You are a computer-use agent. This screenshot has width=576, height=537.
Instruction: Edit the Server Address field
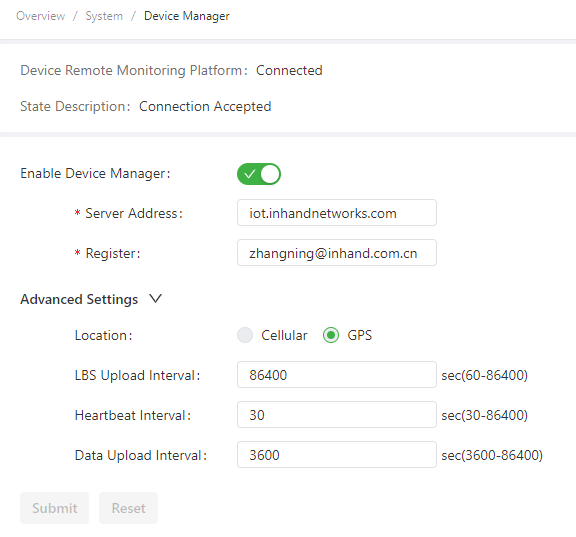tap(337, 213)
